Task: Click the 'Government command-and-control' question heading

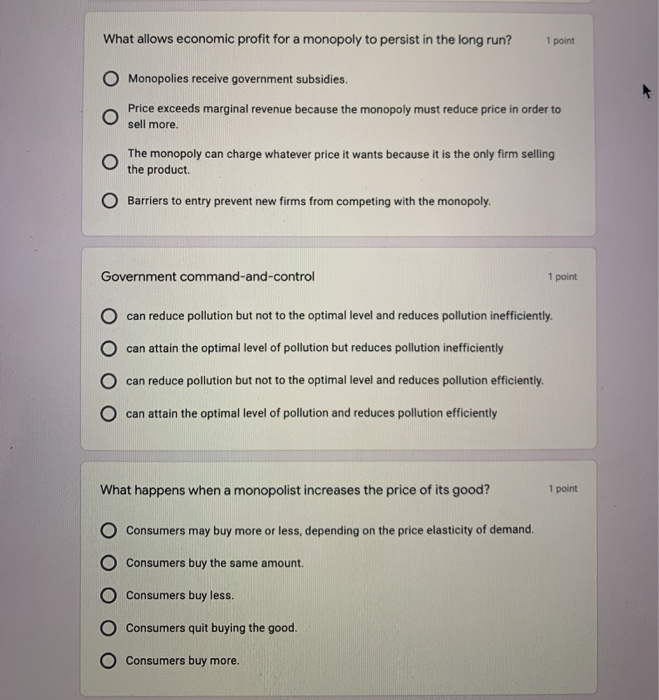Action: (x=208, y=277)
